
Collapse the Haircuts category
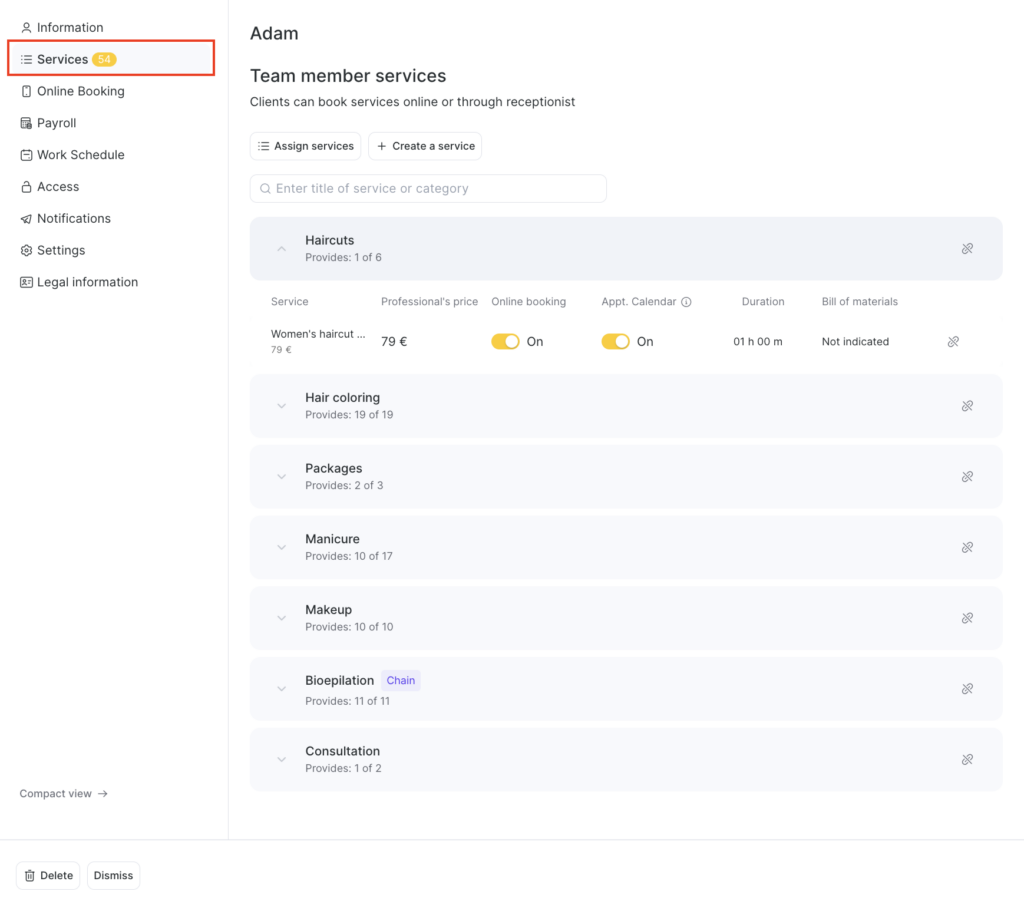coord(282,249)
